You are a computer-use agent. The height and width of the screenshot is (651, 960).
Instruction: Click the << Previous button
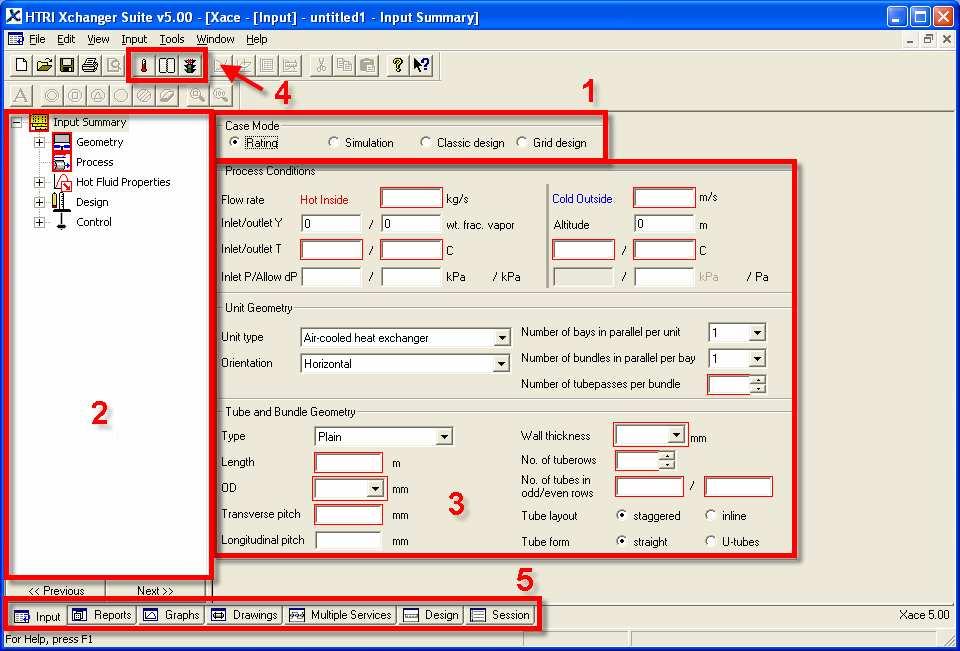click(x=56, y=591)
